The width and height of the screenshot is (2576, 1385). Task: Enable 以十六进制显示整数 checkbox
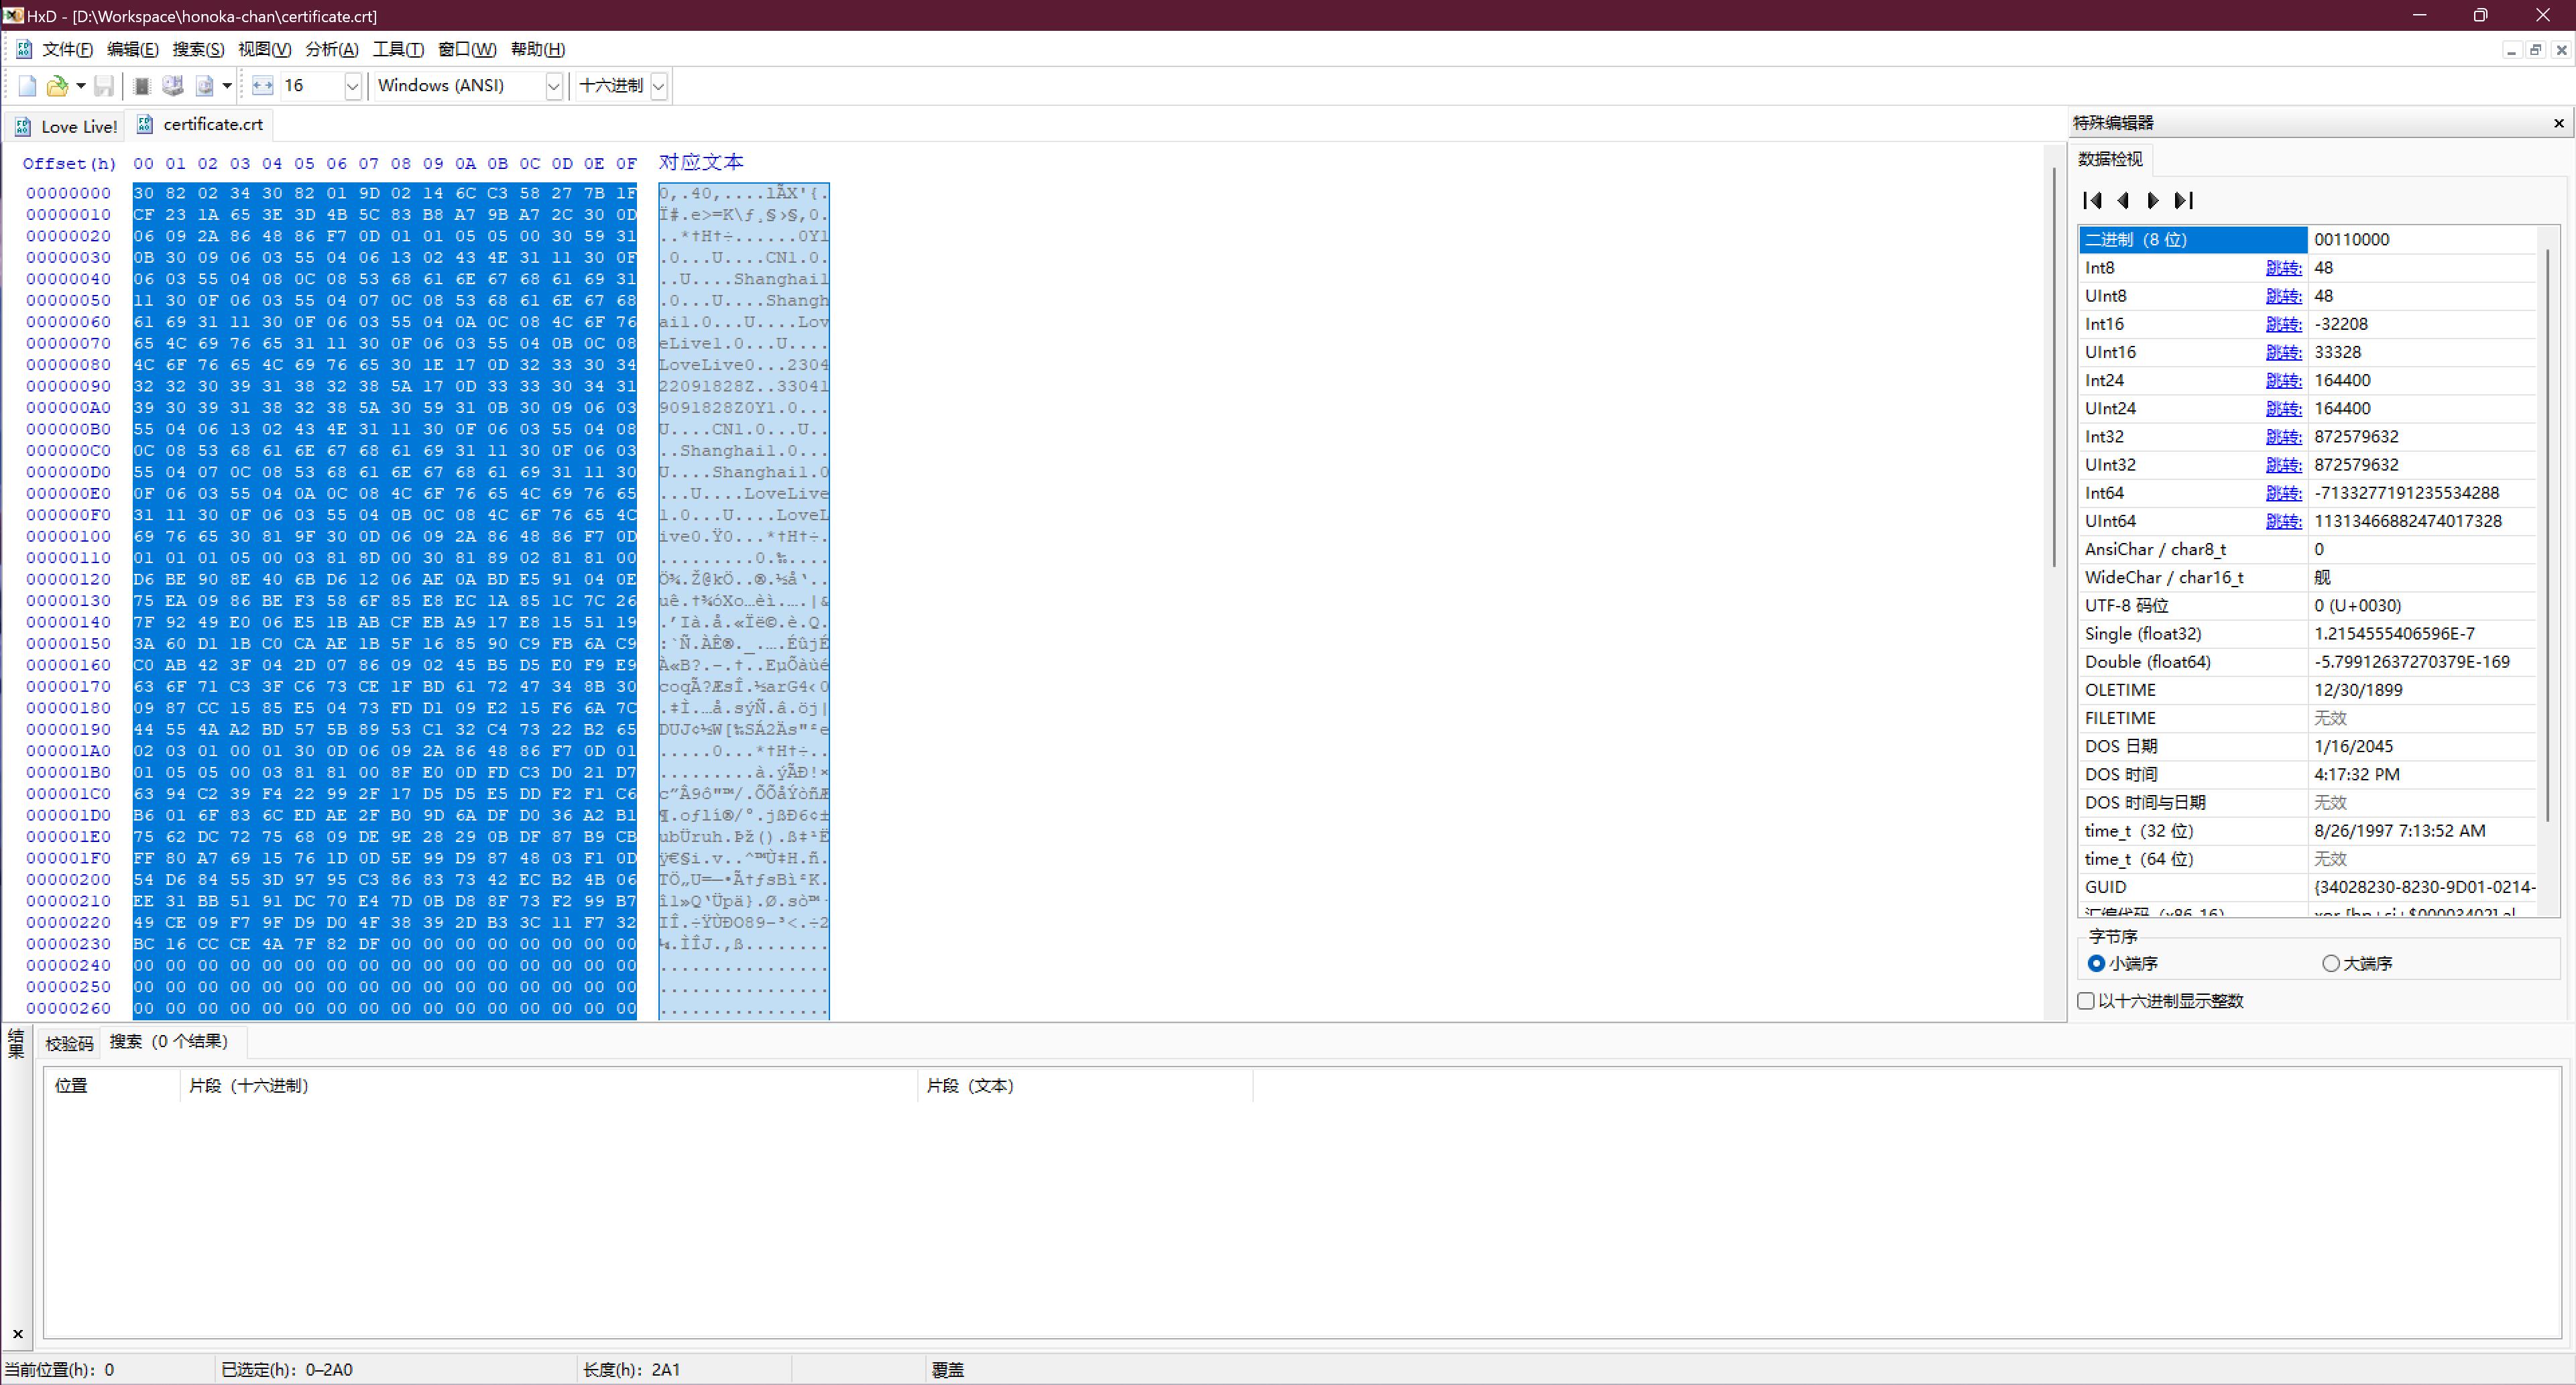point(2085,1001)
